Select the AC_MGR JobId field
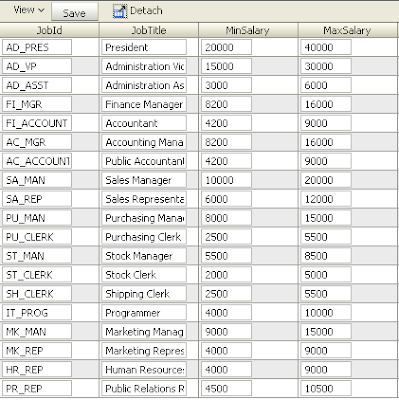The height and width of the screenshot is (400, 399). pyautogui.click(x=37, y=142)
